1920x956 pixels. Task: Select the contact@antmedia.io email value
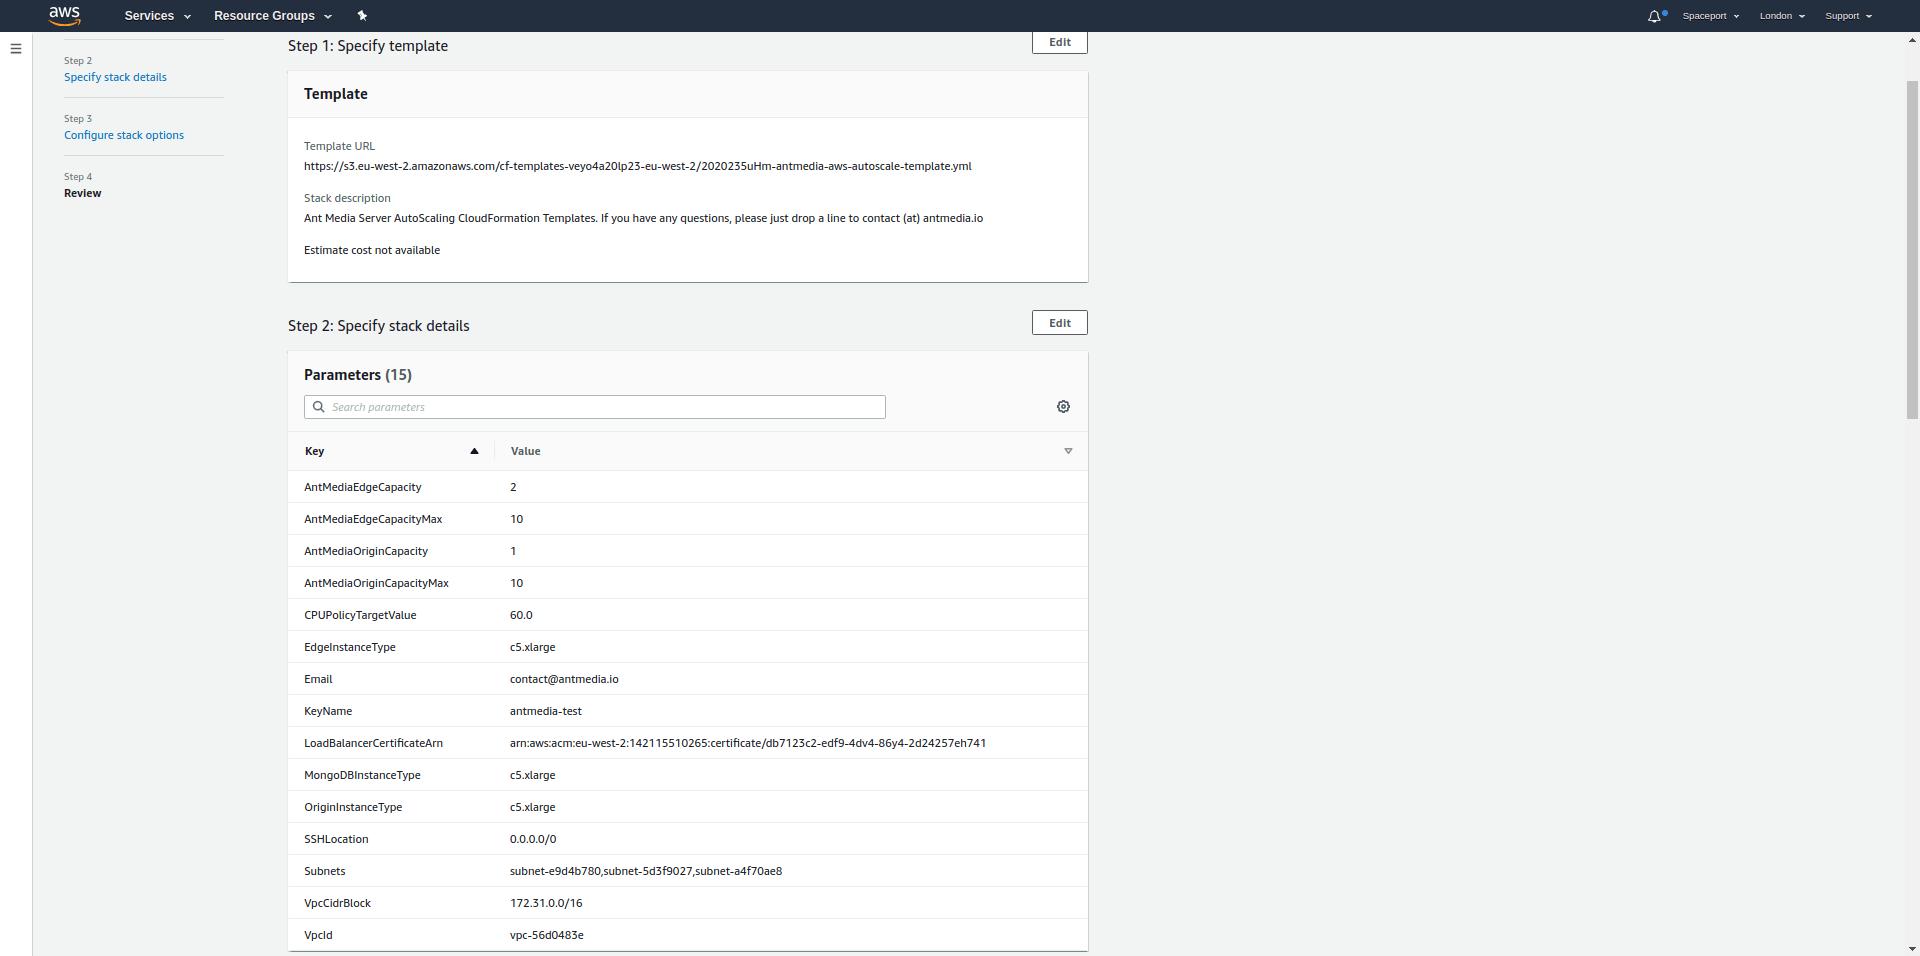(564, 679)
